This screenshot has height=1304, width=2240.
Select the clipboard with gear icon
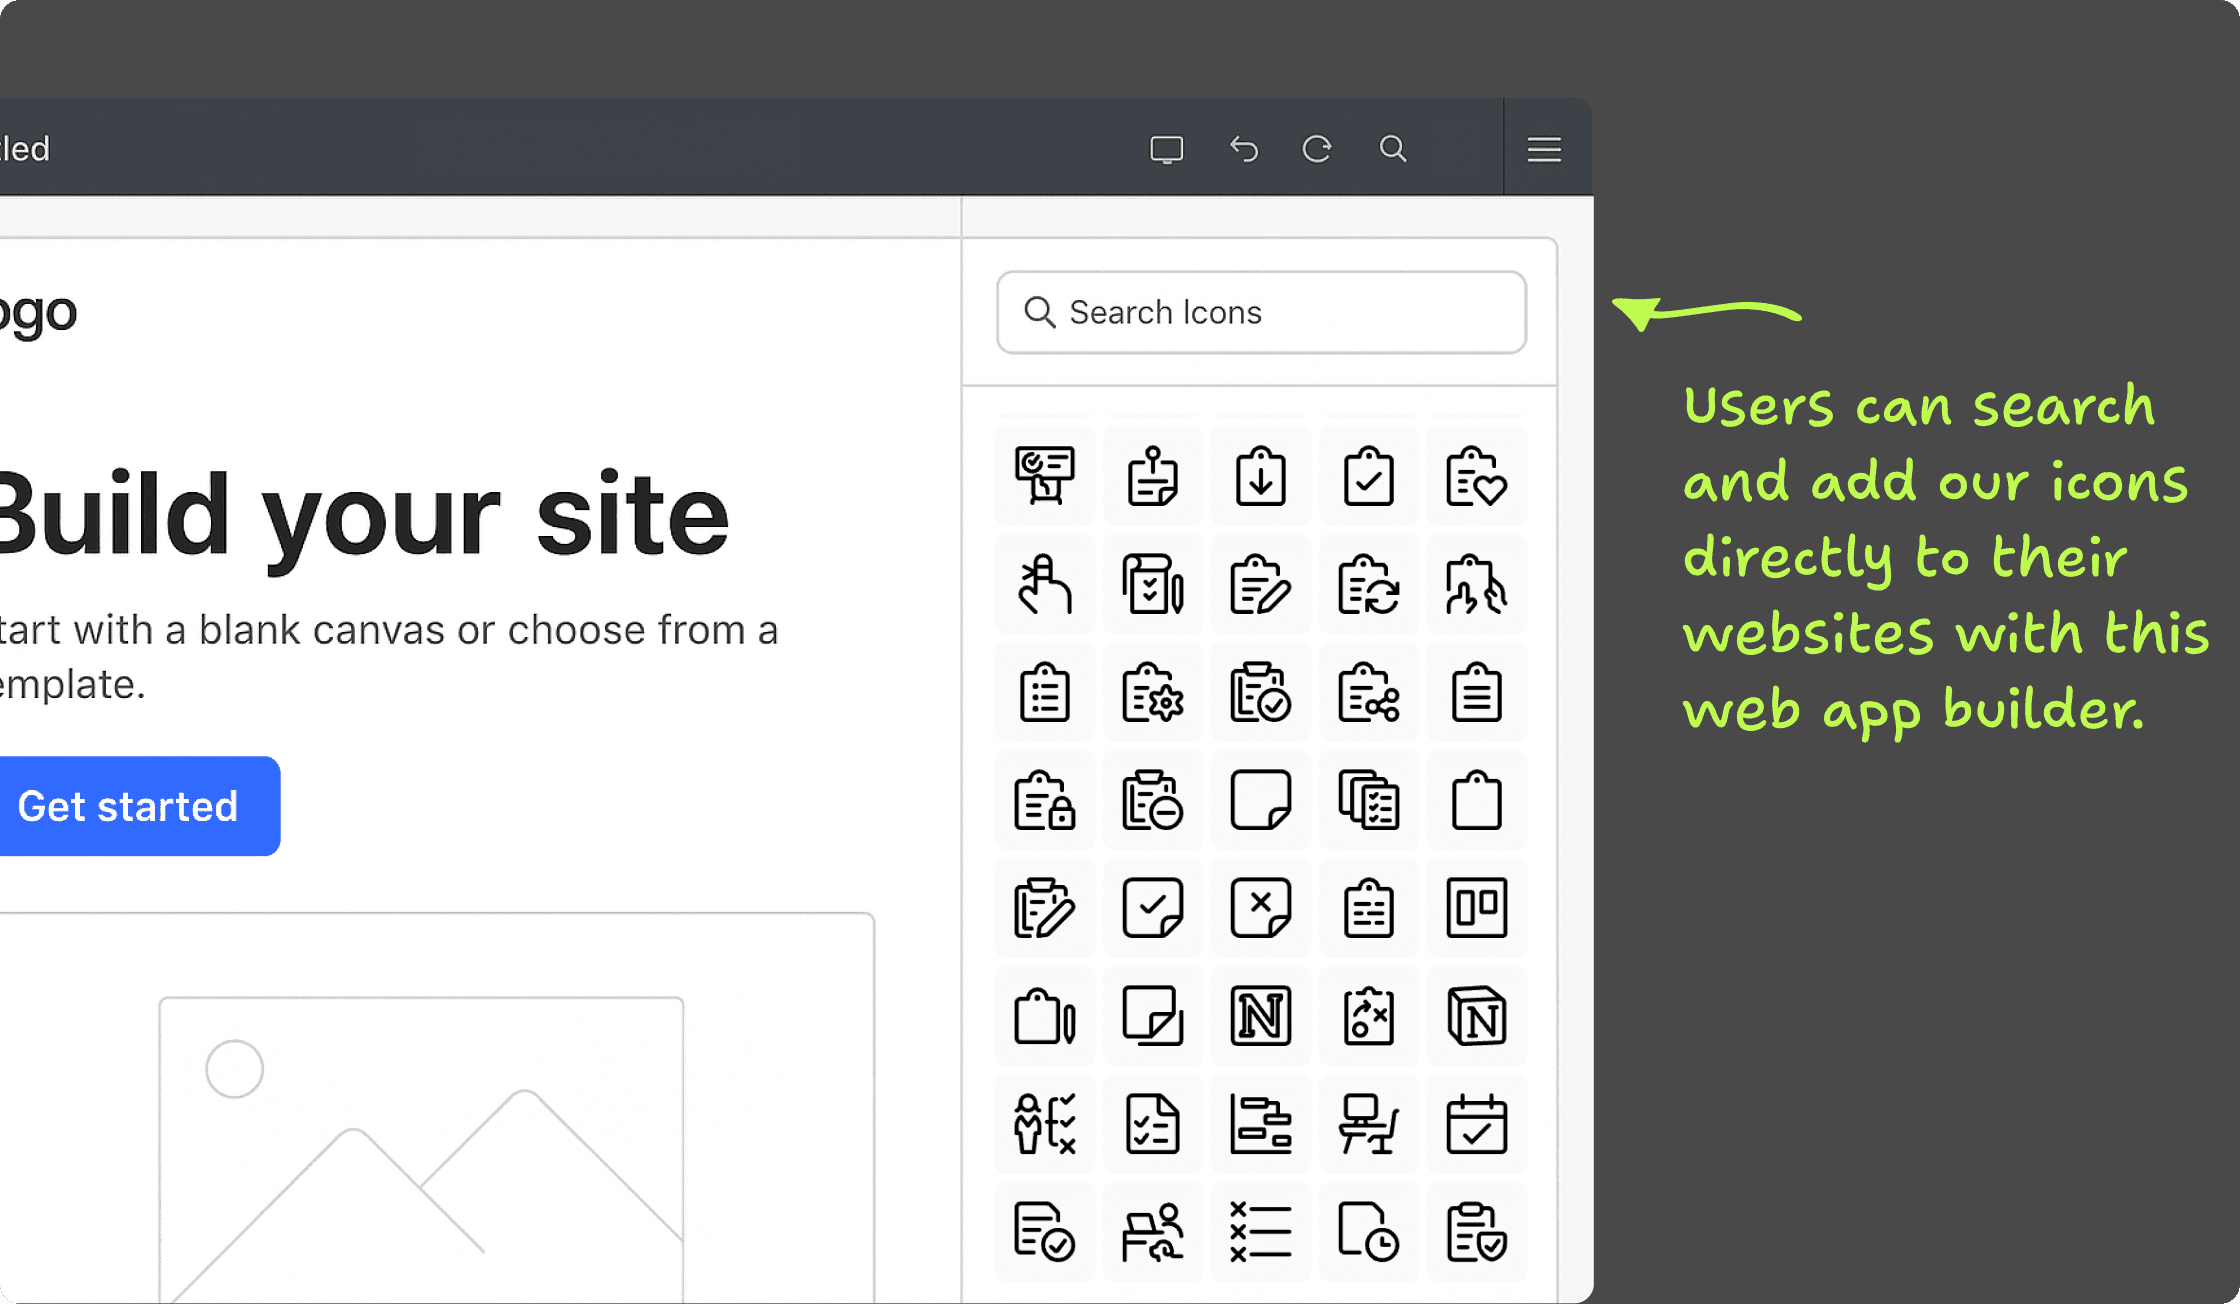pos(1153,693)
